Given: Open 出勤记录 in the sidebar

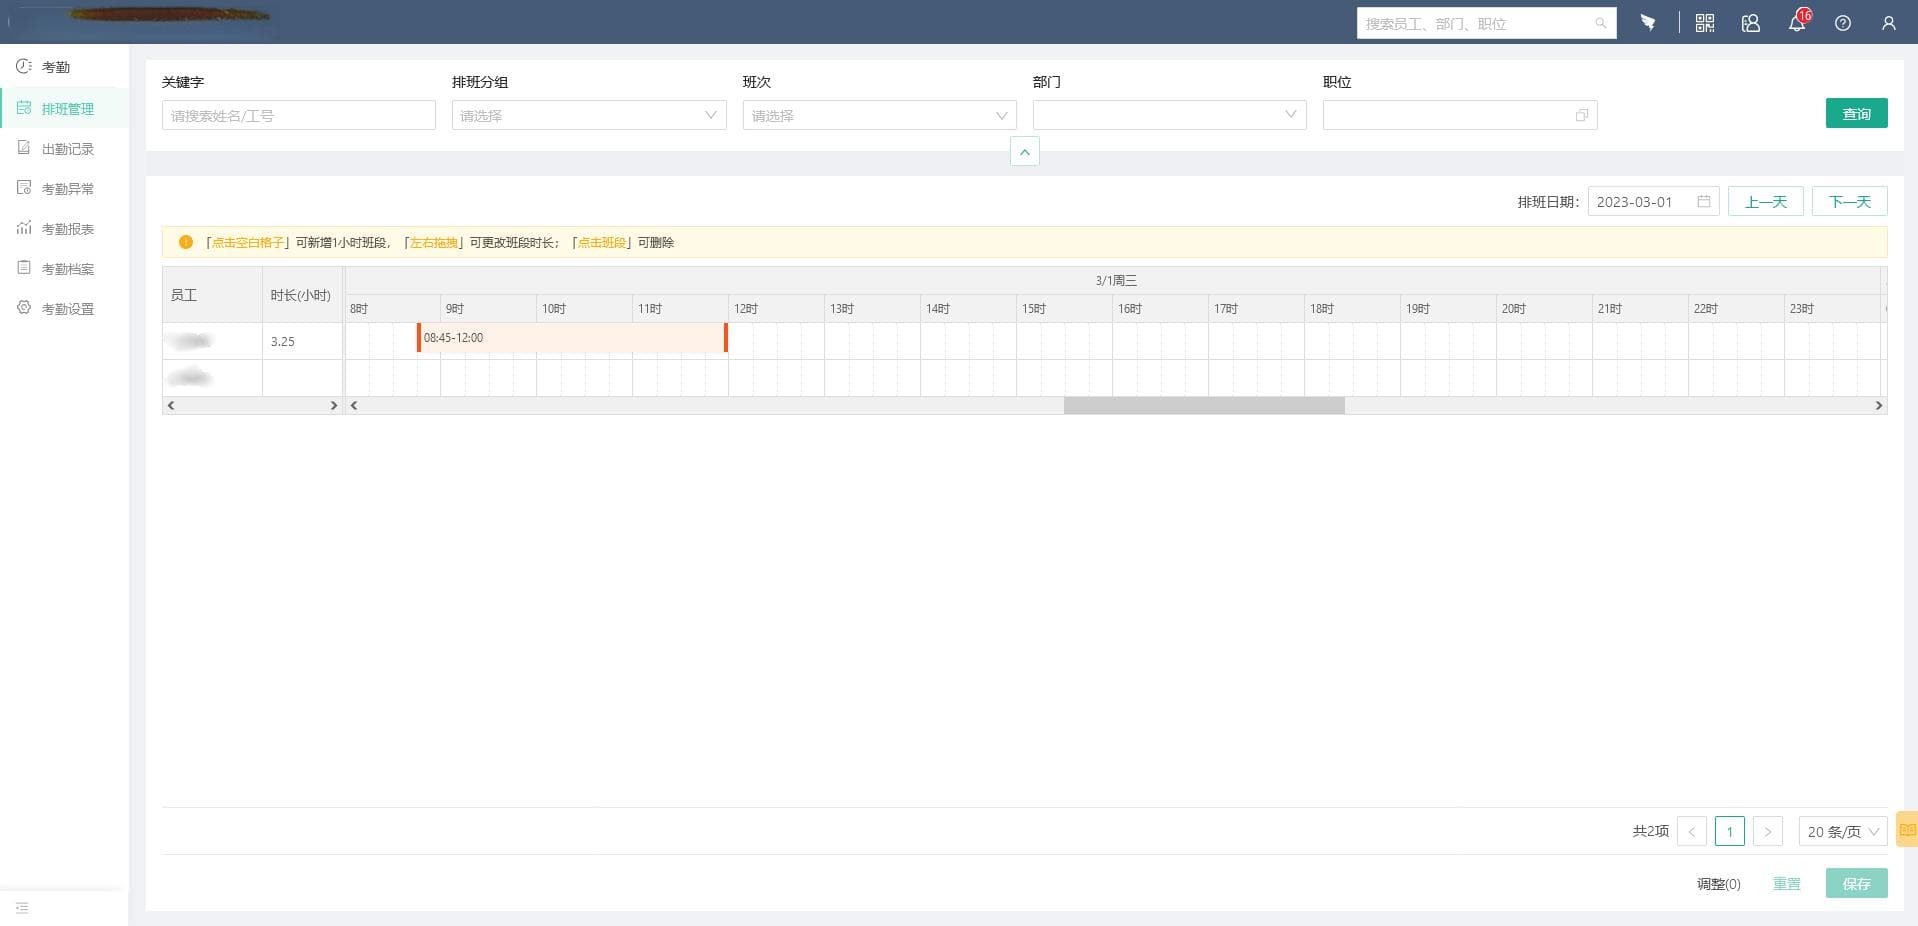Looking at the screenshot, I should click(66, 148).
